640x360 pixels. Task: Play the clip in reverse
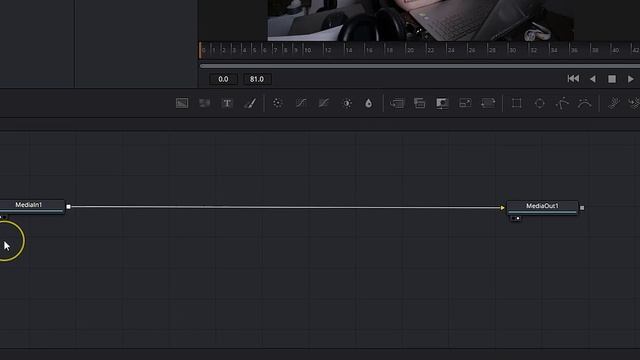[593, 79]
